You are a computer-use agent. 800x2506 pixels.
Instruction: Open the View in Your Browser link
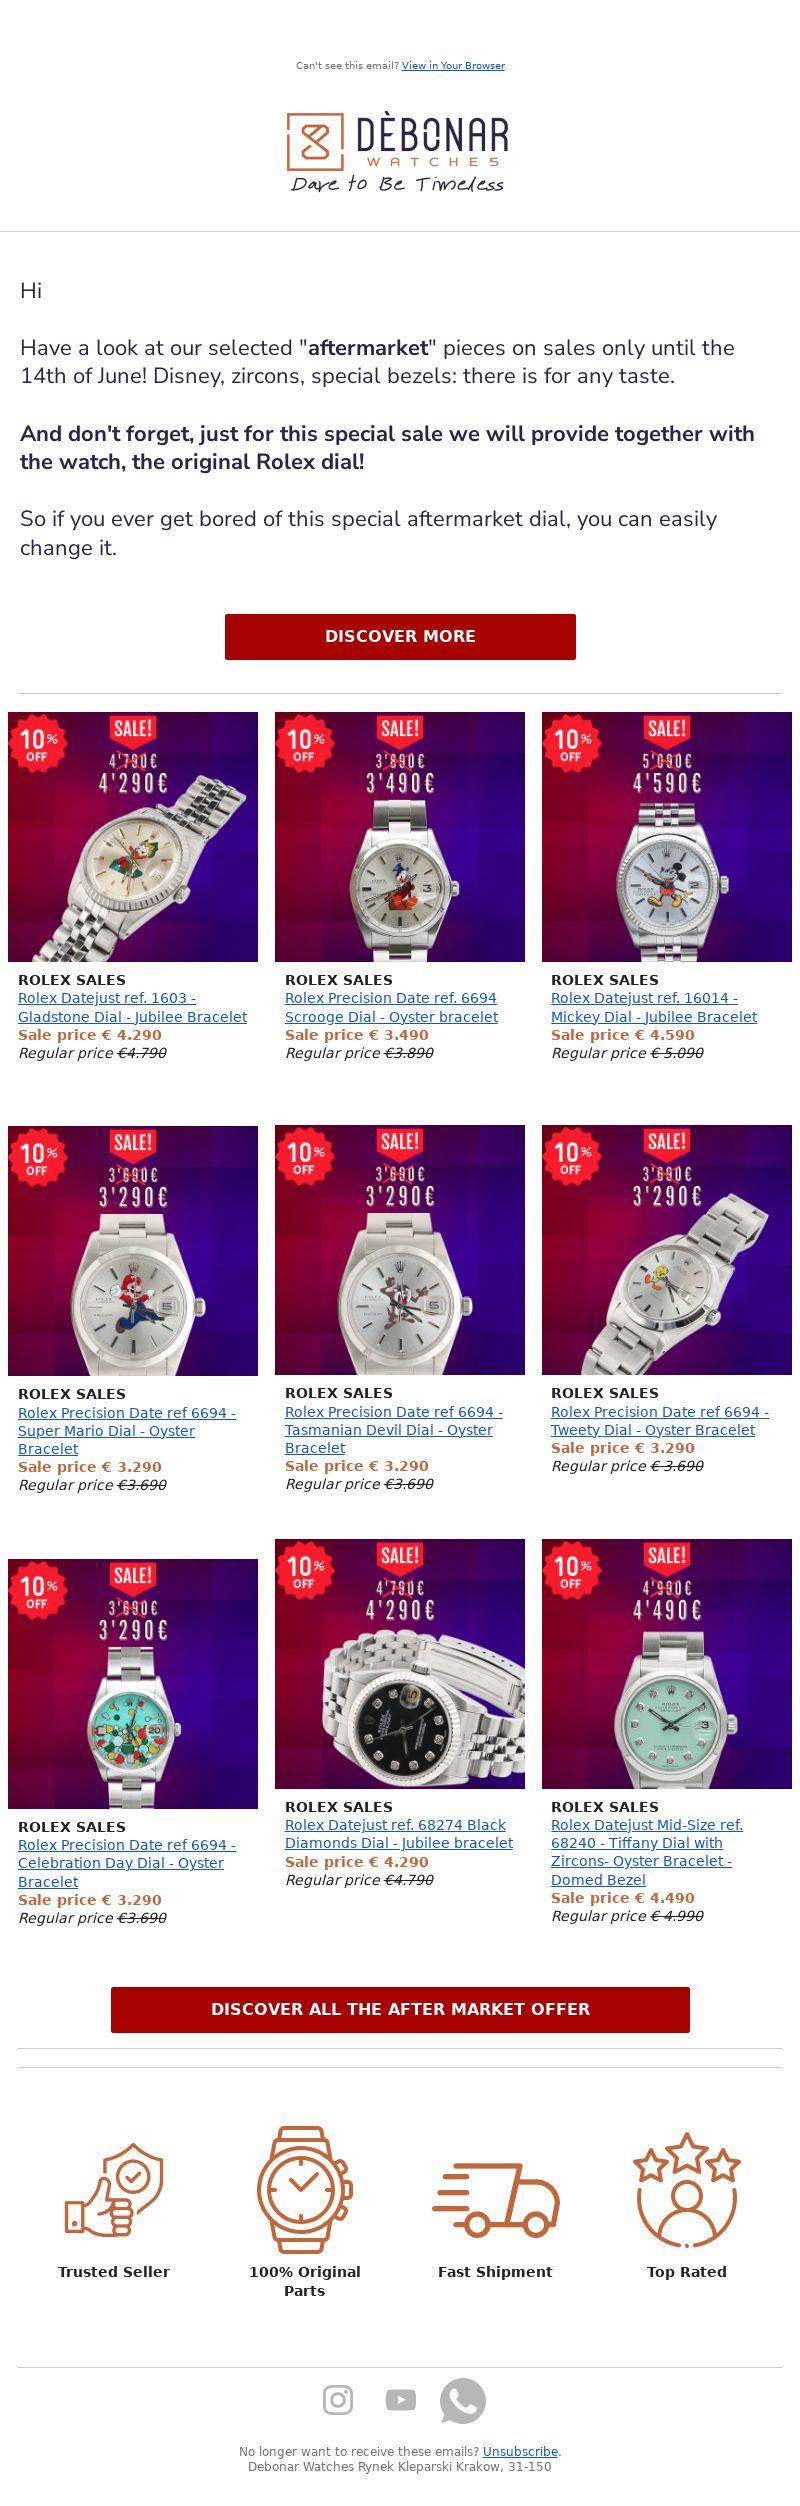(453, 66)
